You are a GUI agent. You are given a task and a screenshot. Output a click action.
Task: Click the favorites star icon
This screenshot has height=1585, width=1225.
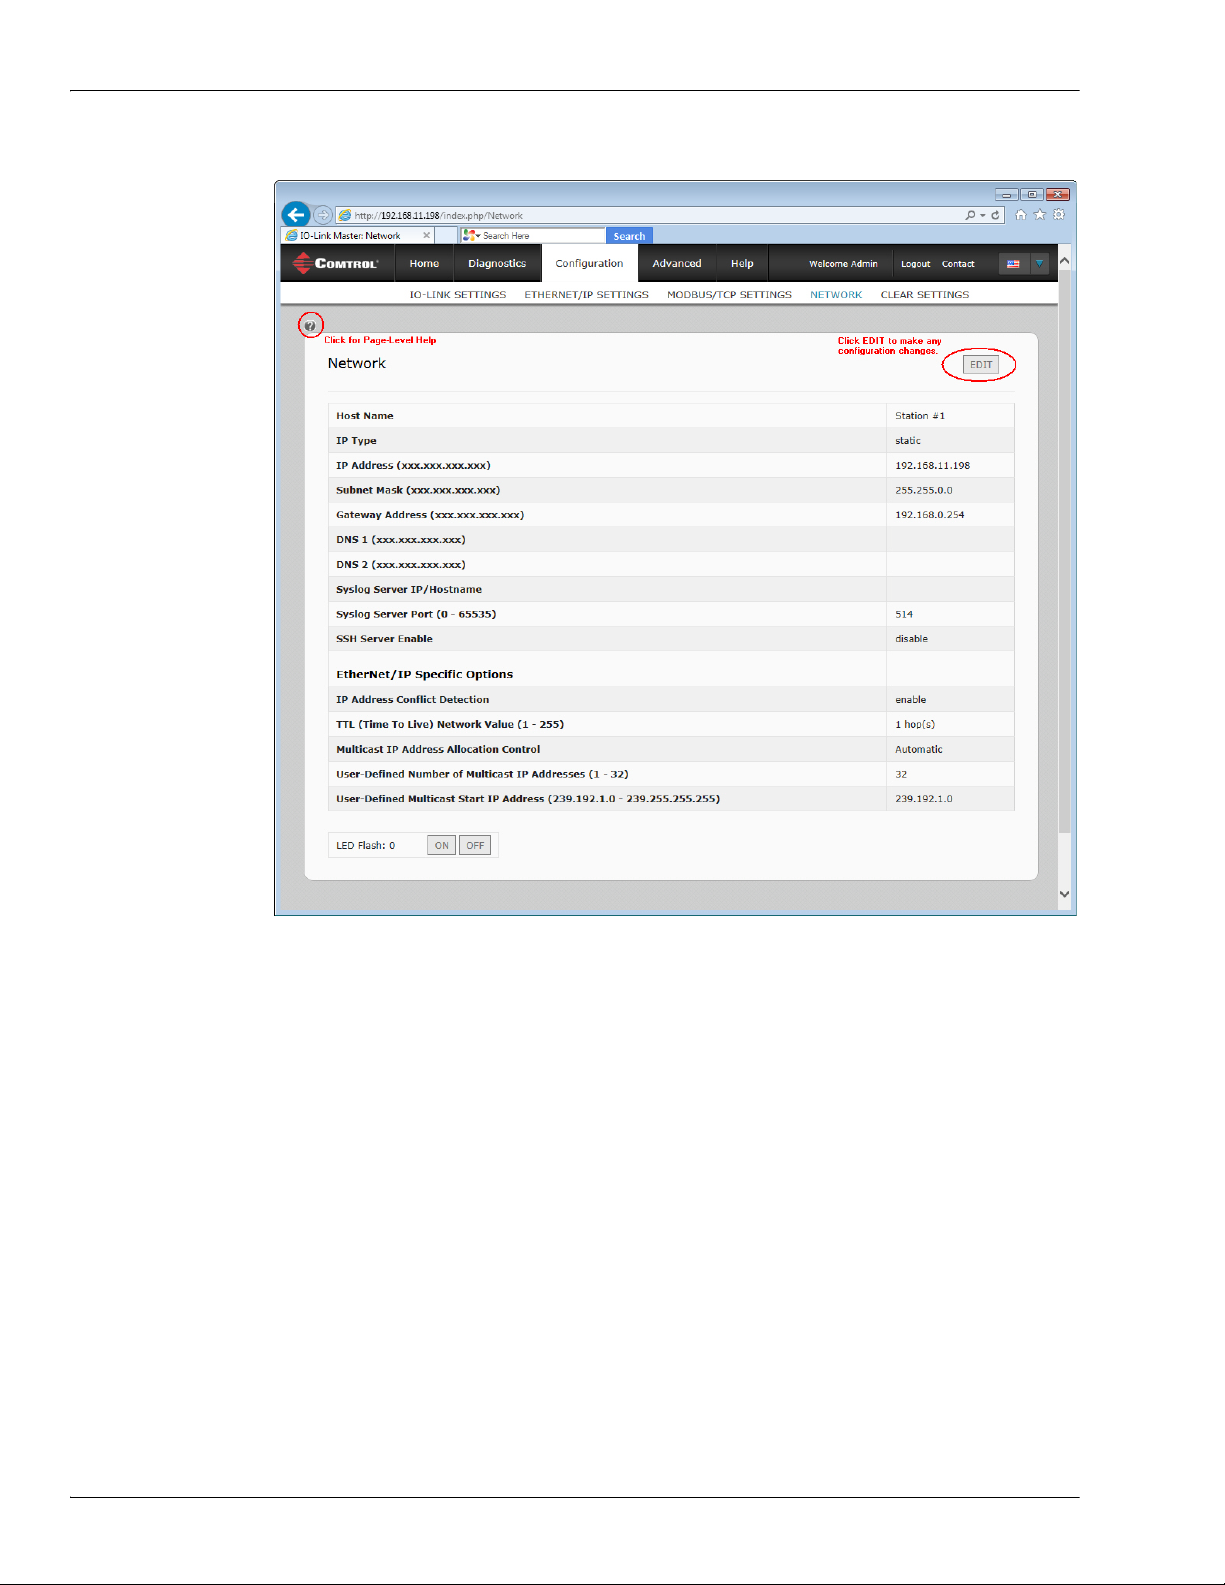[x=1040, y=214]
